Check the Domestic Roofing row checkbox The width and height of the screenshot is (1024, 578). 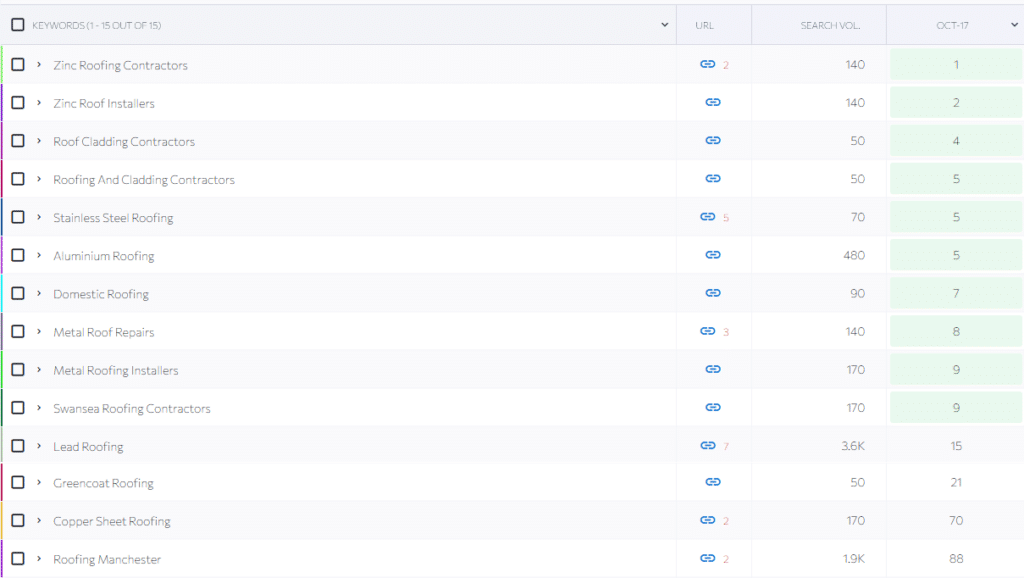click(18, 293)
